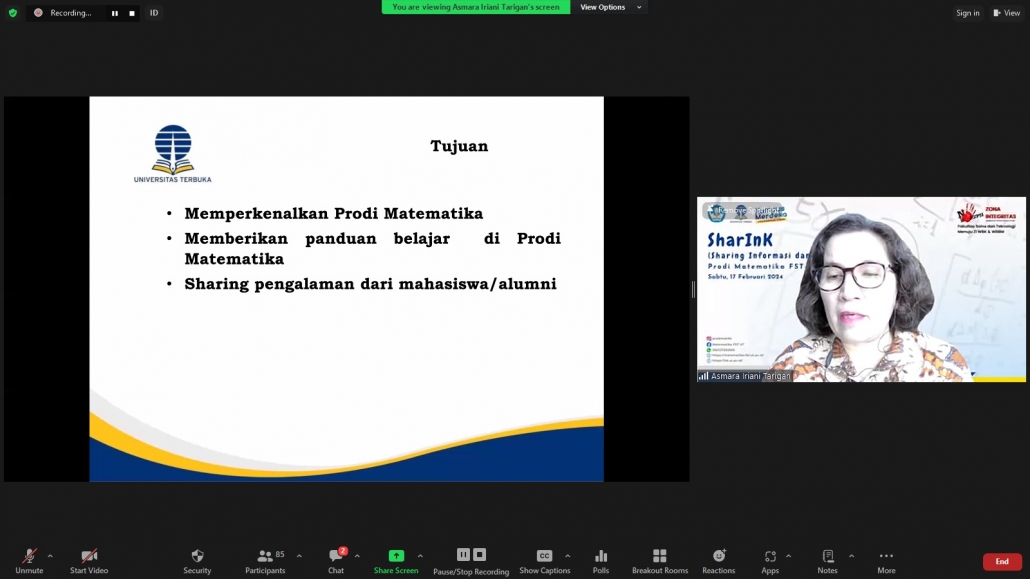Click the green encryption shield icon
This screenshot has width=1030, height=579.
click(x=12, y=12)
